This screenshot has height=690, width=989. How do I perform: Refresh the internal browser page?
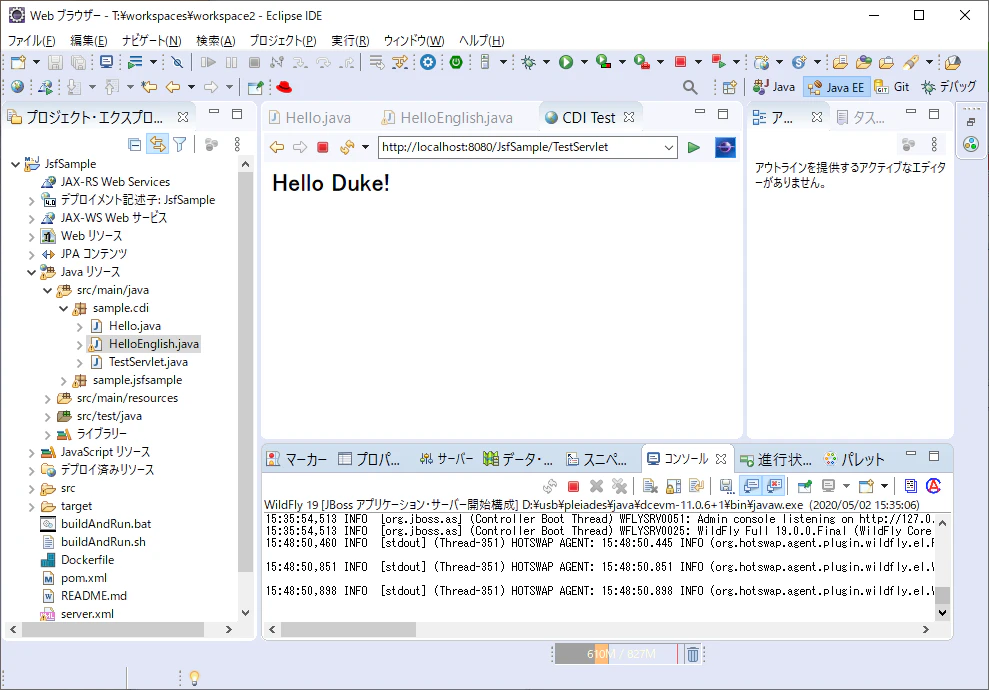[x=347, y=147]
